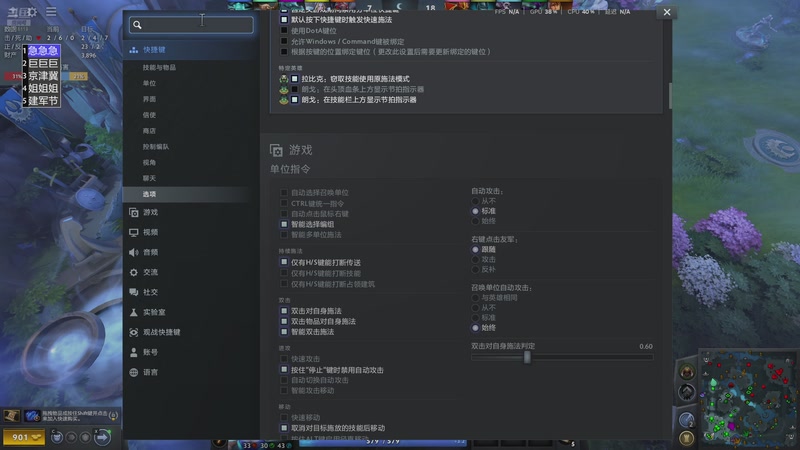Screen dimensions: 800x450
Task: Toggle 拉比克：窃取技能使用原施法模式 checkbox
Action: (294, 79)
